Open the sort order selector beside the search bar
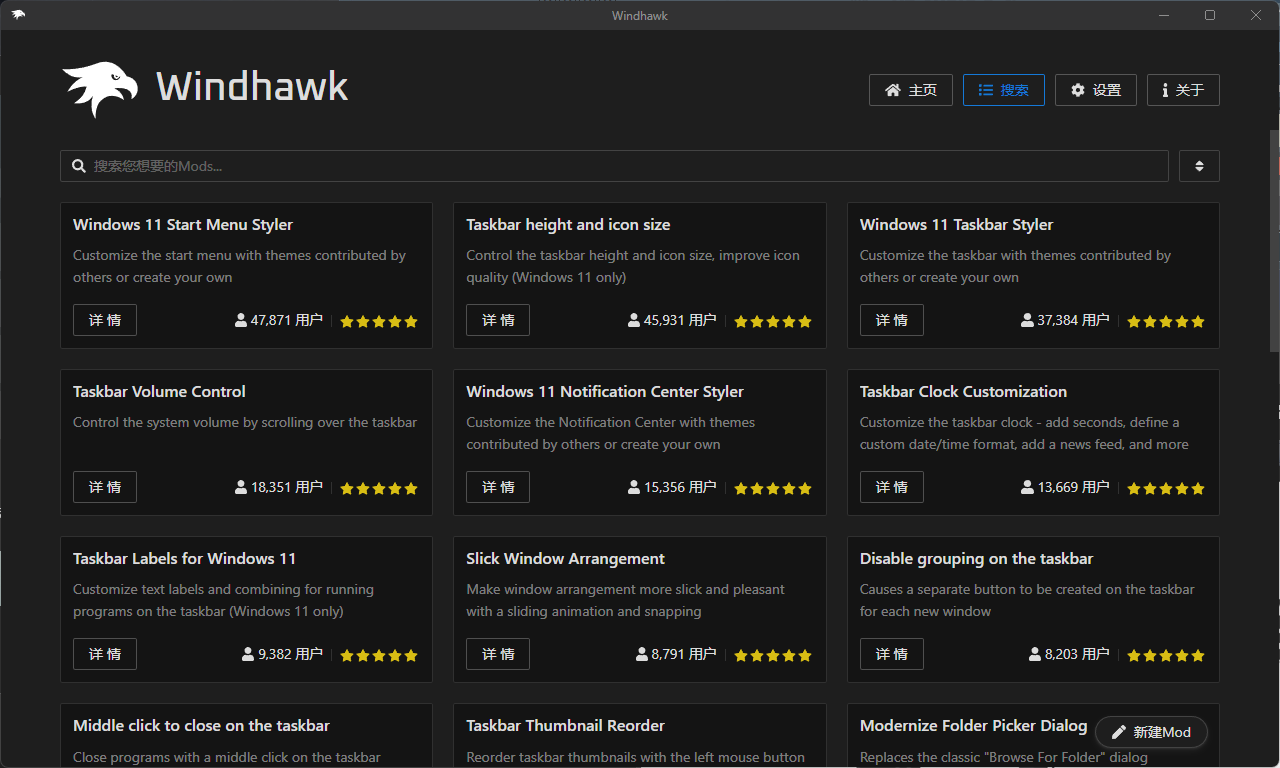The height and width of the screenshot is (768, 1280). point(1199,165)
